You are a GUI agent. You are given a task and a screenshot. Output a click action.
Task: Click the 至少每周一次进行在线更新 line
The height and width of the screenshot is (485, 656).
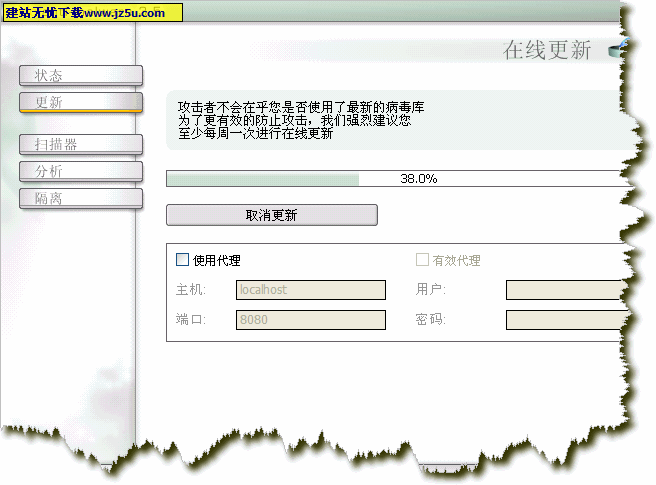[x=256, y=134]
